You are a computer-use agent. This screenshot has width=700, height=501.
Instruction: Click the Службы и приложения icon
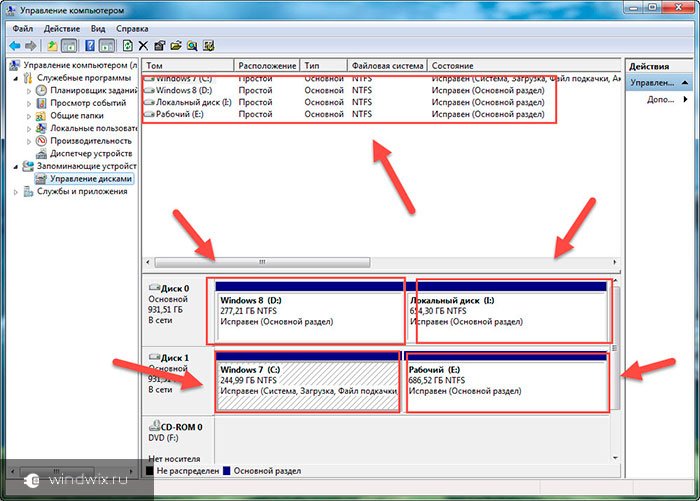[x=28, y=192]
